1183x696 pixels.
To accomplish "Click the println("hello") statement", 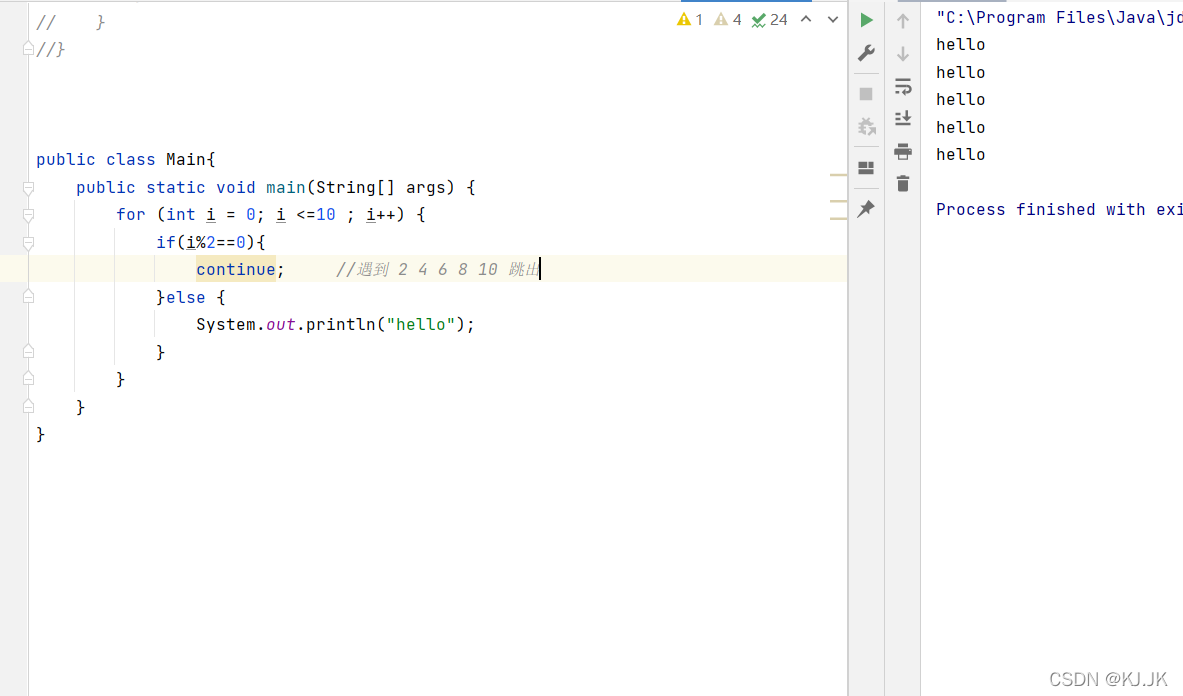I will [335, 324].
